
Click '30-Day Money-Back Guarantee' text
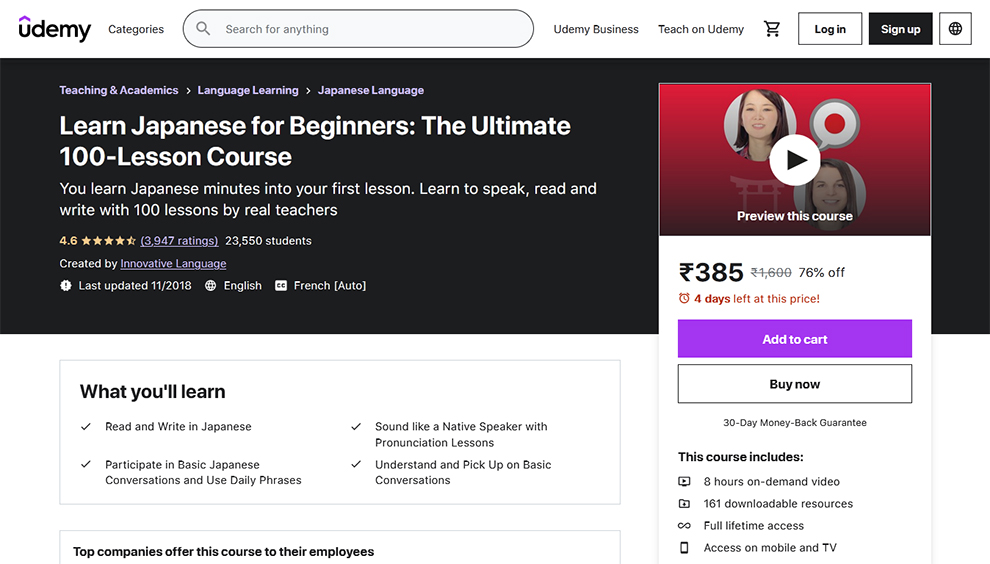pos(795,423)
